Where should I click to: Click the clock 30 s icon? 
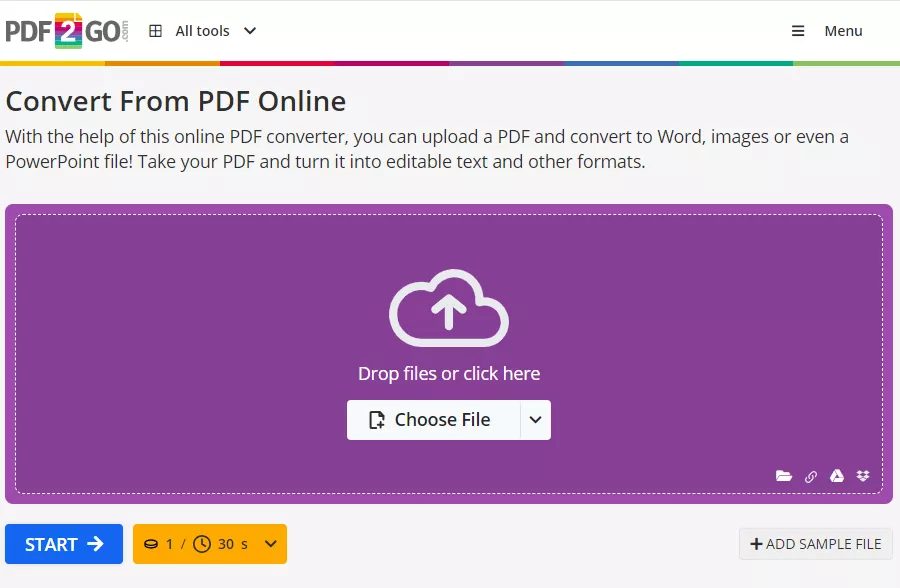point(202,544)
